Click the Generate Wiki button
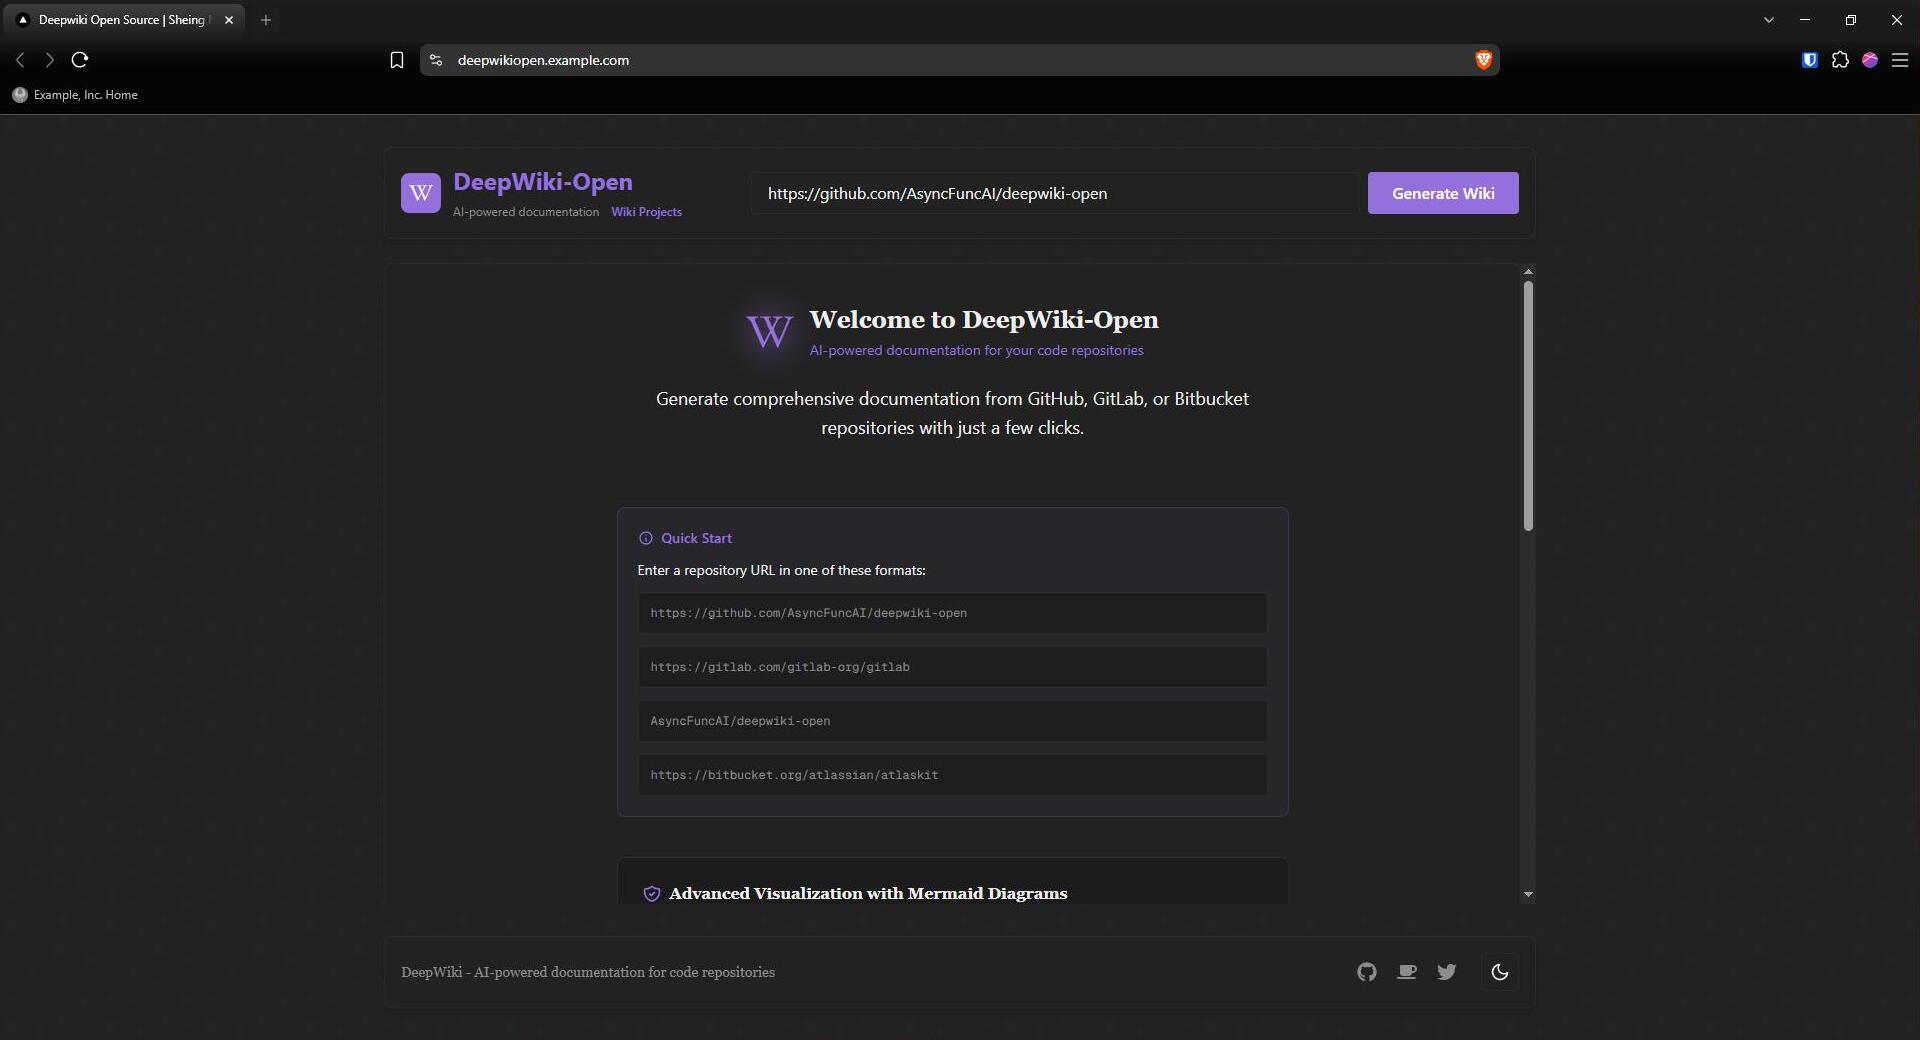This screenshot has width=1920, height=1040. point(1443,193)
